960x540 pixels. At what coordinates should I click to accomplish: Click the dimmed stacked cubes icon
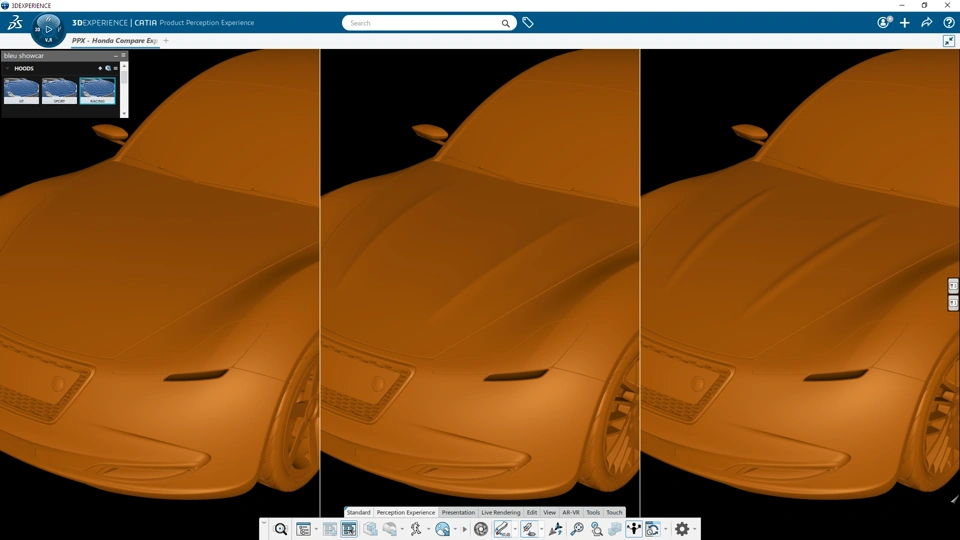click(x=615, y=529)
